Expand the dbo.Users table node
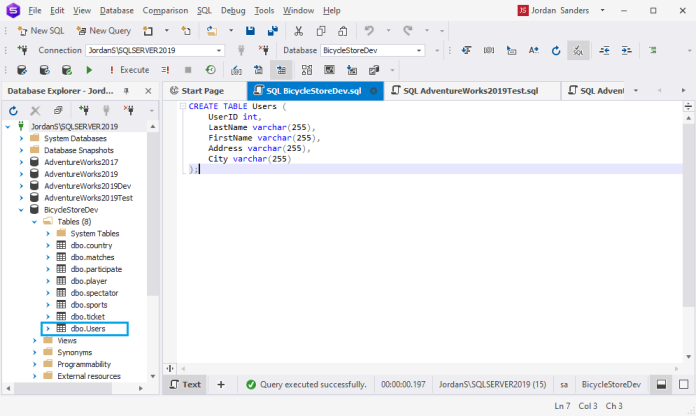This screenshot has height=416, width=696. point(47,329)
